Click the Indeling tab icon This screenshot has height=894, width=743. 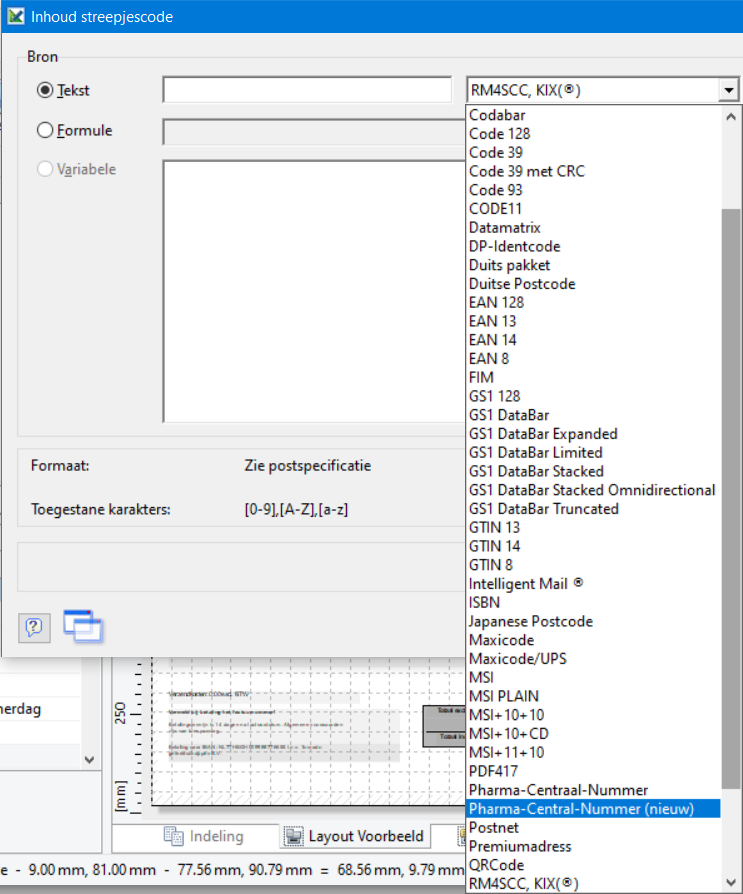(173, 836)
